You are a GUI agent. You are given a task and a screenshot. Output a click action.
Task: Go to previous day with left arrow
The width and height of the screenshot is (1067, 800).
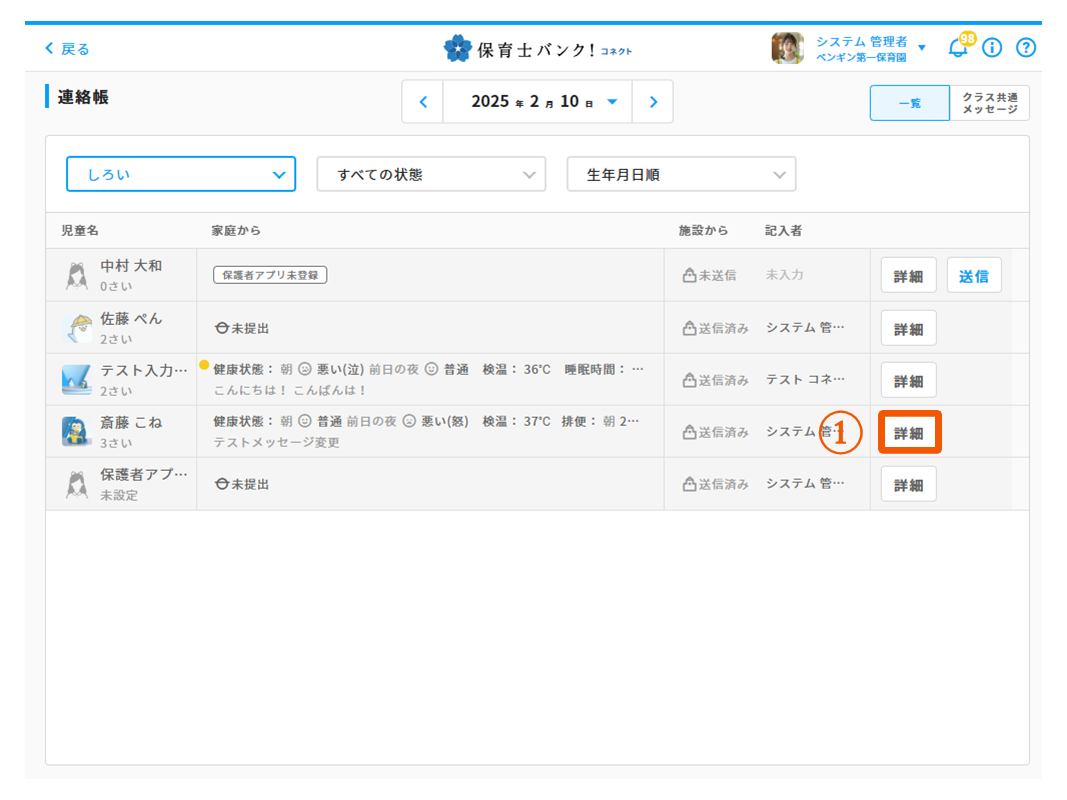point(423,102)
